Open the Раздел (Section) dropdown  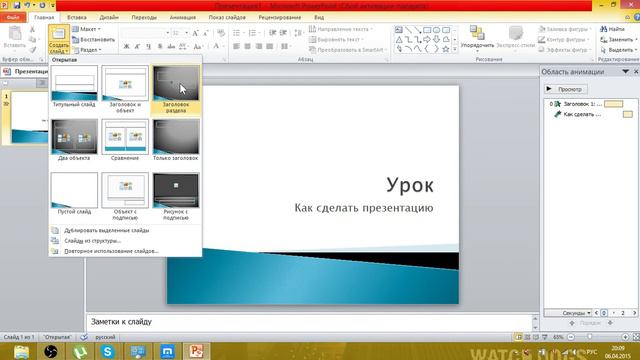[87, 50]
